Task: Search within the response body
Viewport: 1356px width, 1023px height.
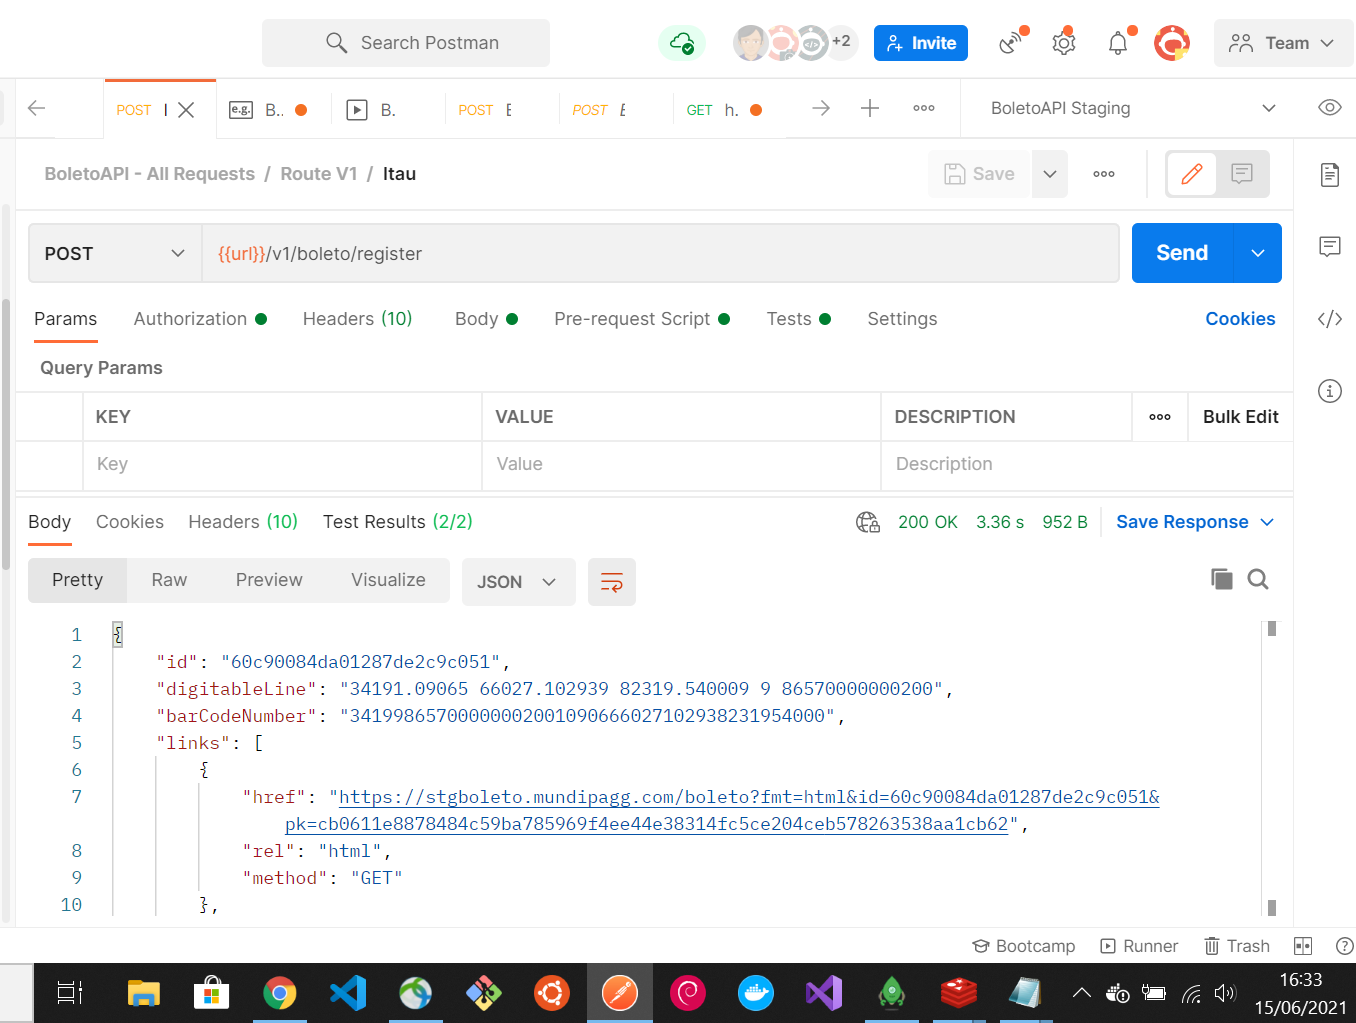Action: pyautogui.click(x=1258, y=579)
